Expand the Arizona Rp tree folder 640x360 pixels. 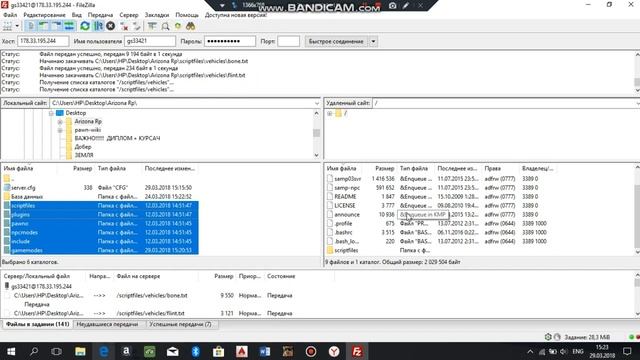(60, 122)
